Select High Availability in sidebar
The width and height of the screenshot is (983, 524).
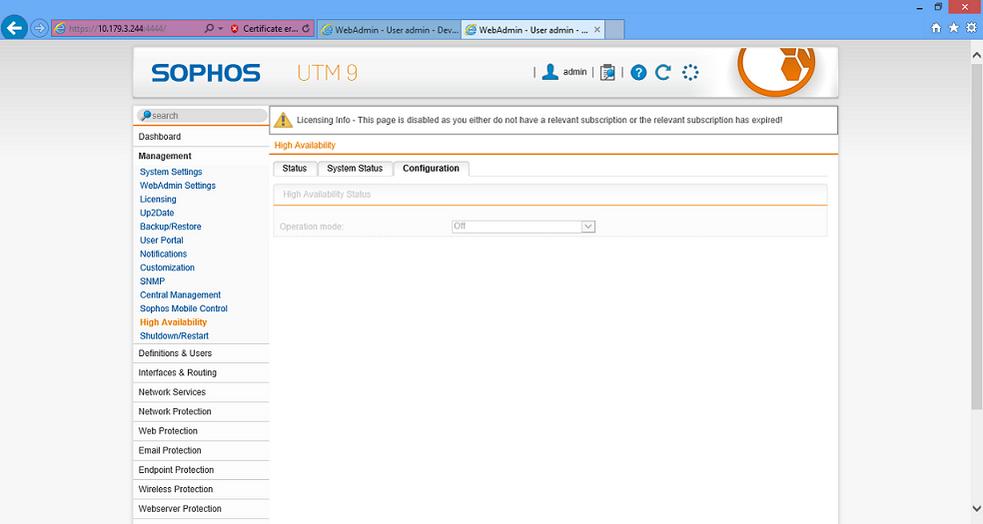click(x=173, y=322)
